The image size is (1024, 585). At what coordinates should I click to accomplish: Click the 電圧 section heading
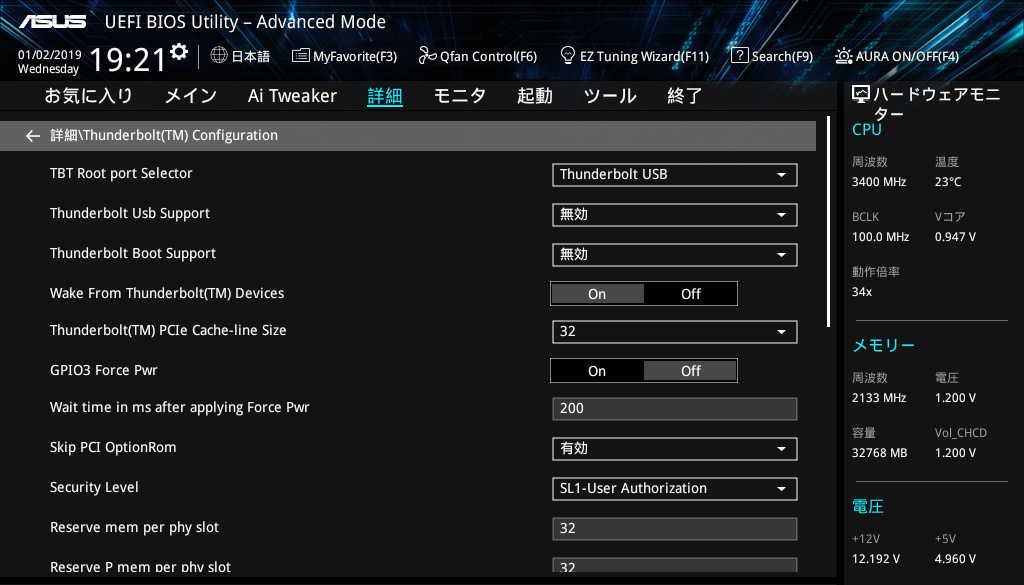868,507
